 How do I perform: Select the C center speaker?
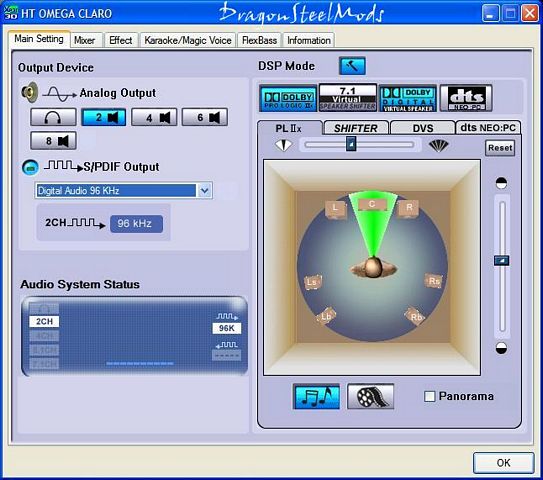coord(372,204)
